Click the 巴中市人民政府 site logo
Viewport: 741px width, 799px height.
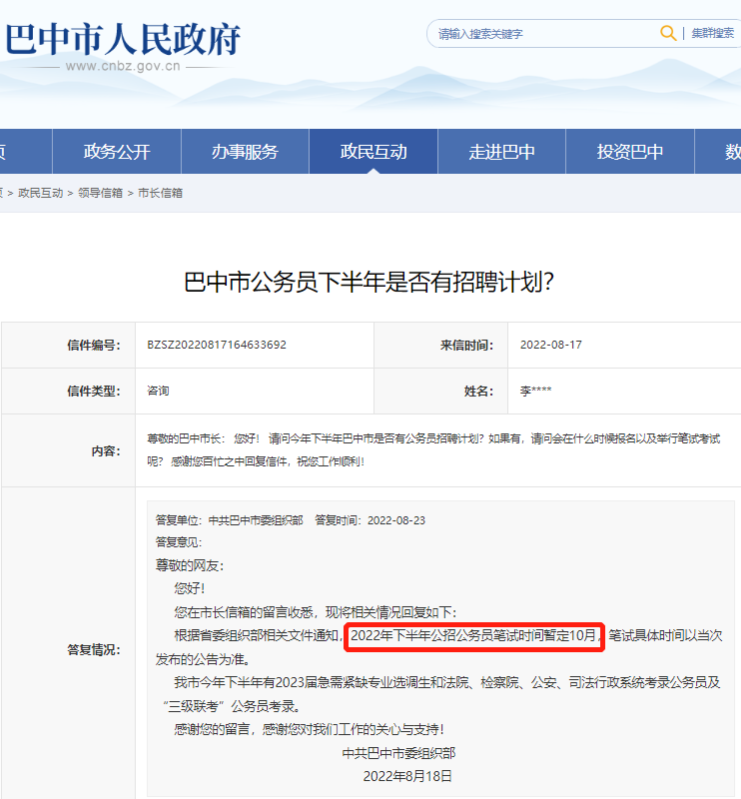123,38
